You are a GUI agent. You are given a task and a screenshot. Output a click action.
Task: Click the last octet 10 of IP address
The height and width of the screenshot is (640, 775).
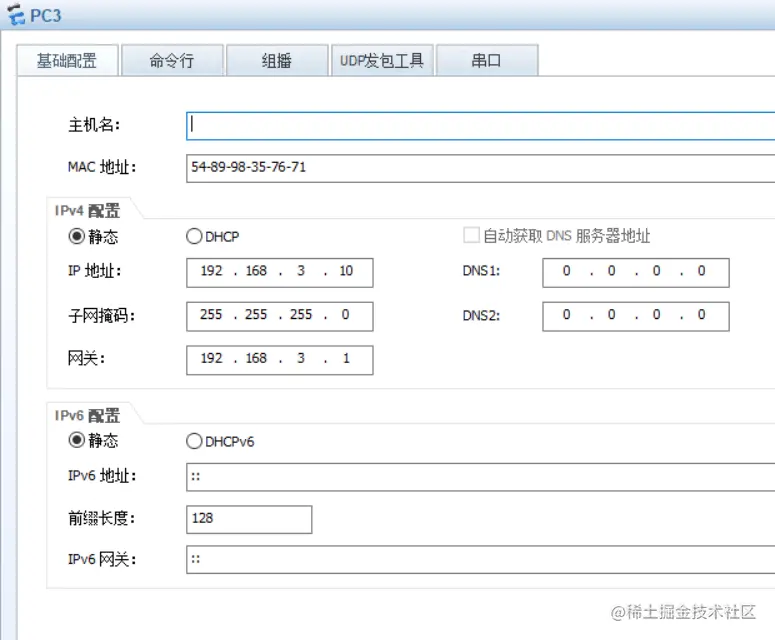pyautogui.click(x=346, y=271)
